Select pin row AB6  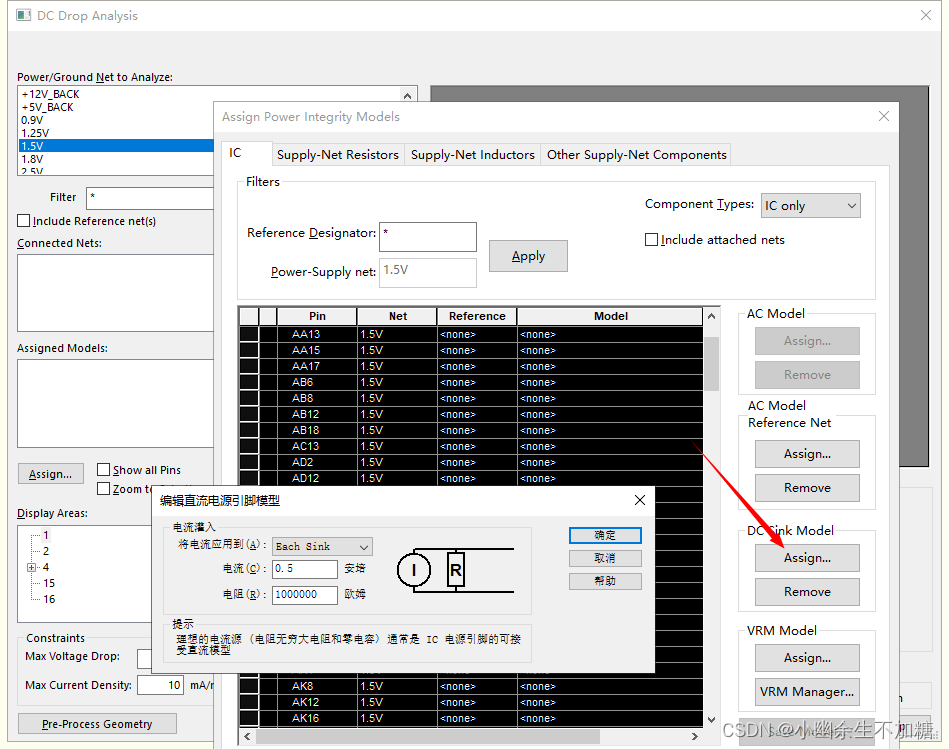tap(471, 382)
